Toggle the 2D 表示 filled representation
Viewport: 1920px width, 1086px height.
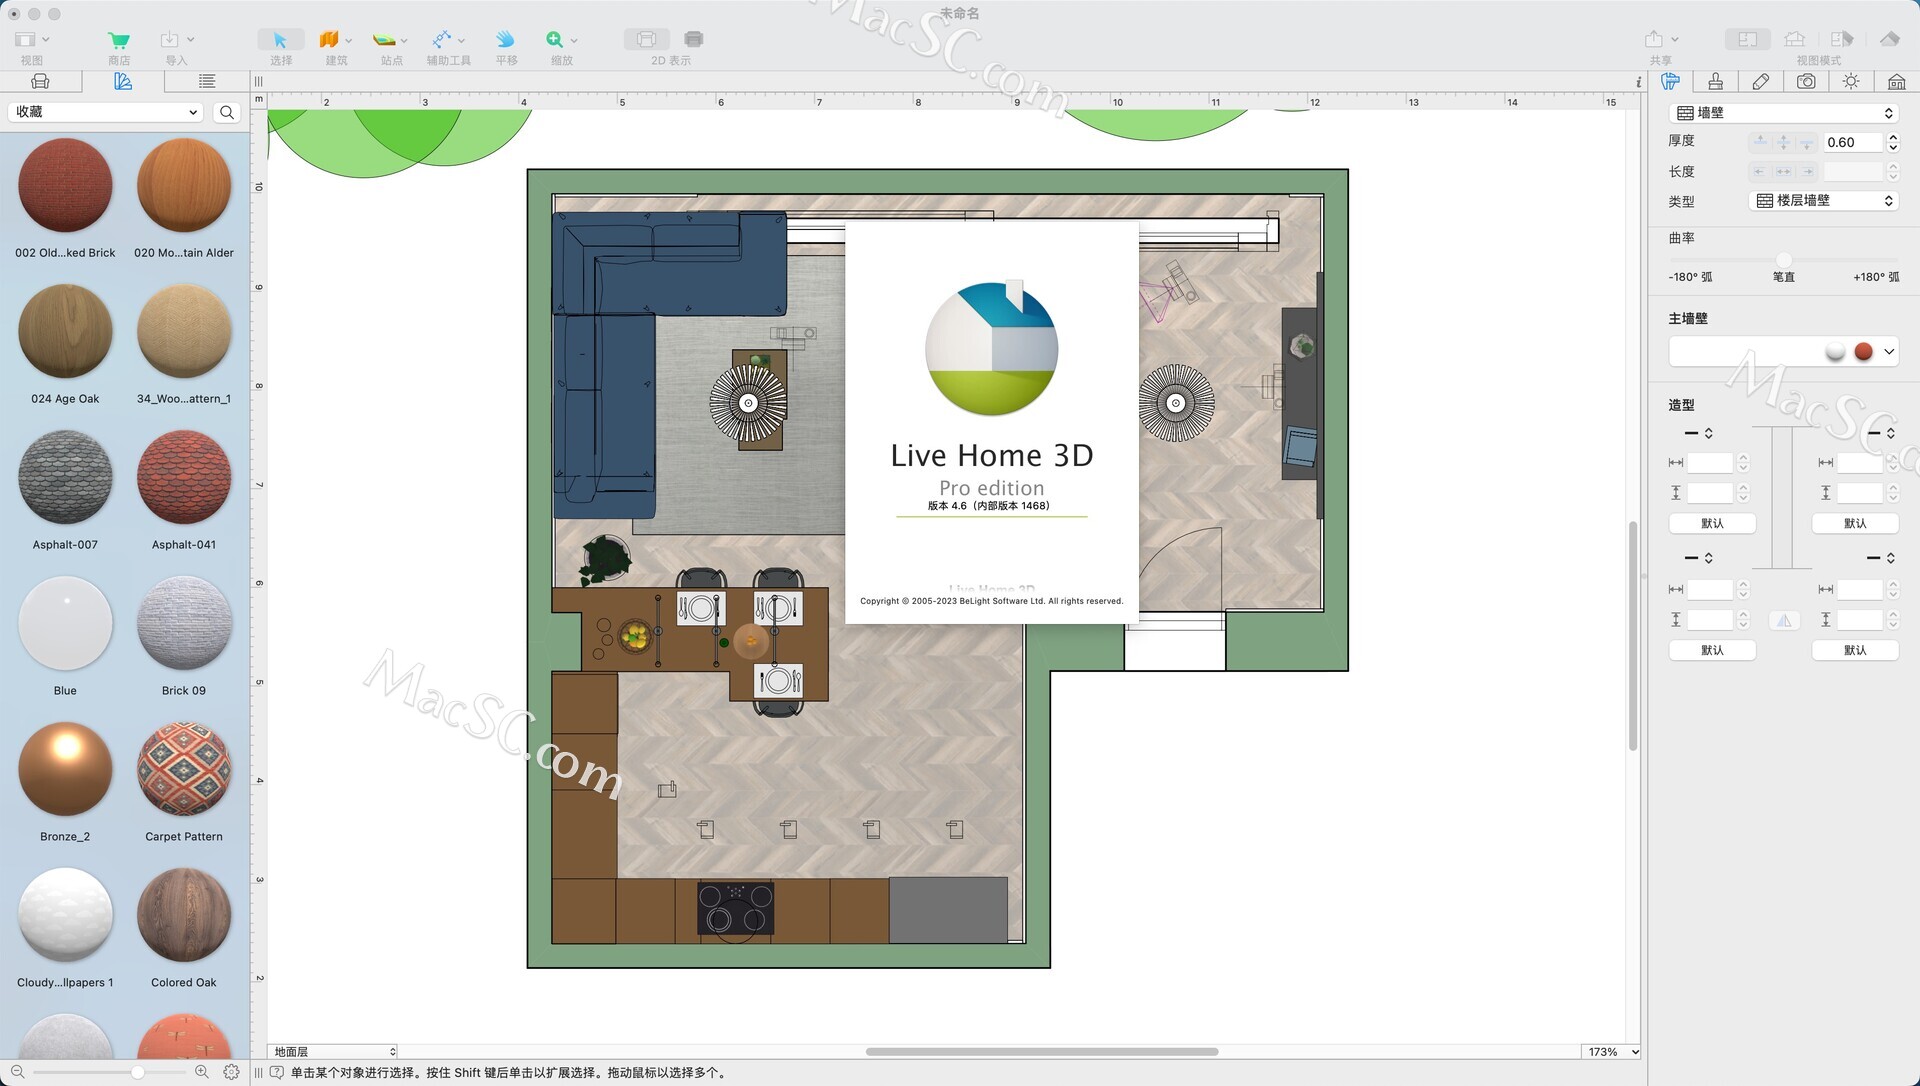pos(694,39)
